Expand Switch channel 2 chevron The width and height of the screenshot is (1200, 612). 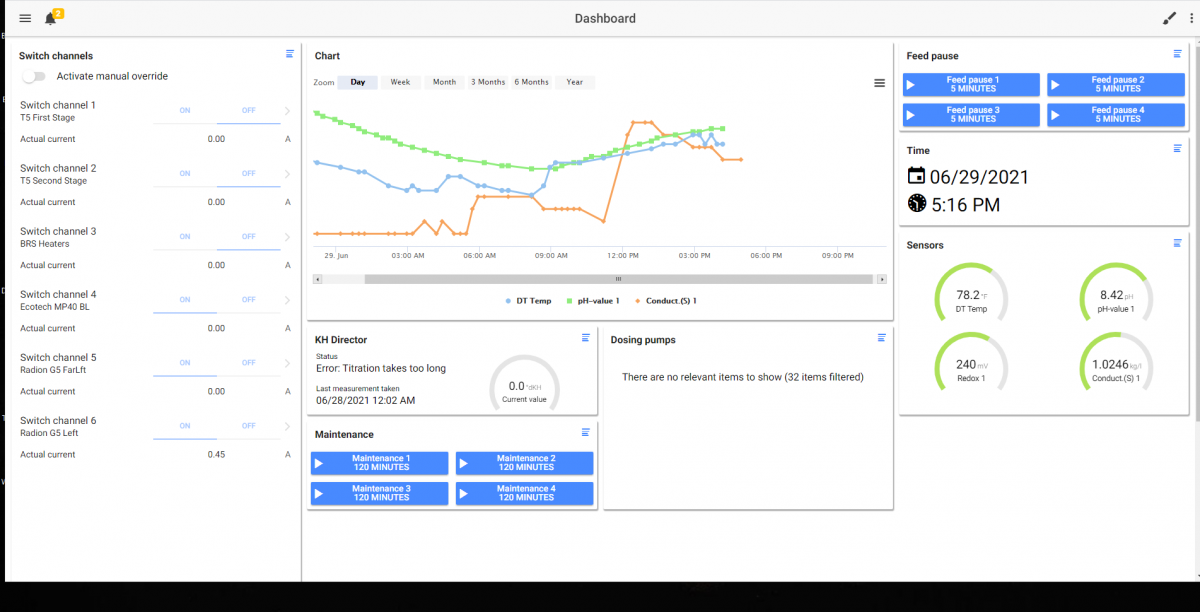(x=288, y=174)
